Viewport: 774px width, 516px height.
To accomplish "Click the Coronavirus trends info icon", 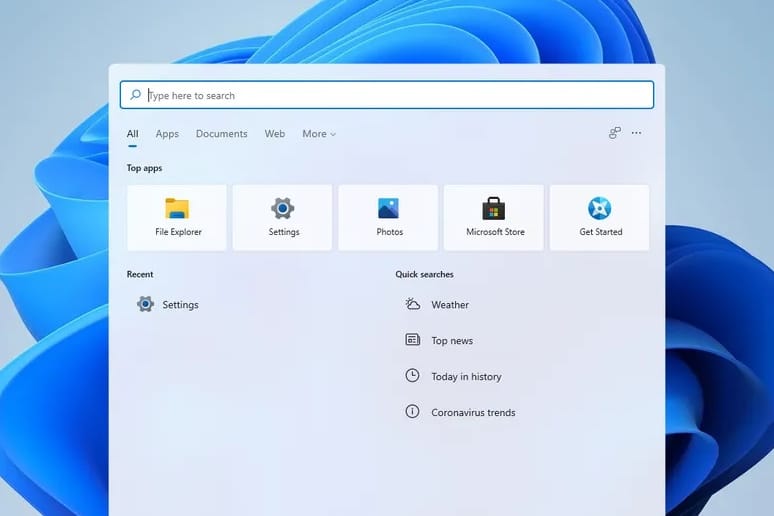I will (x=412, y=411).
